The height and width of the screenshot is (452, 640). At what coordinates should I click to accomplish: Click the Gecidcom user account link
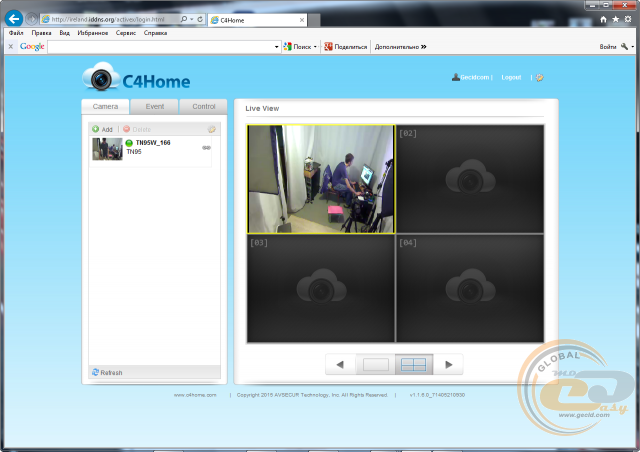[472, 77]
